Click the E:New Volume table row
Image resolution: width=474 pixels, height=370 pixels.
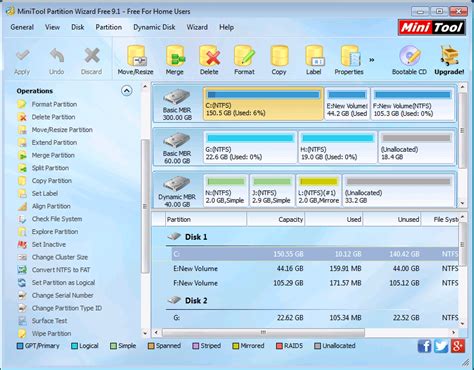pyautogui.click(x=315, y=268)
